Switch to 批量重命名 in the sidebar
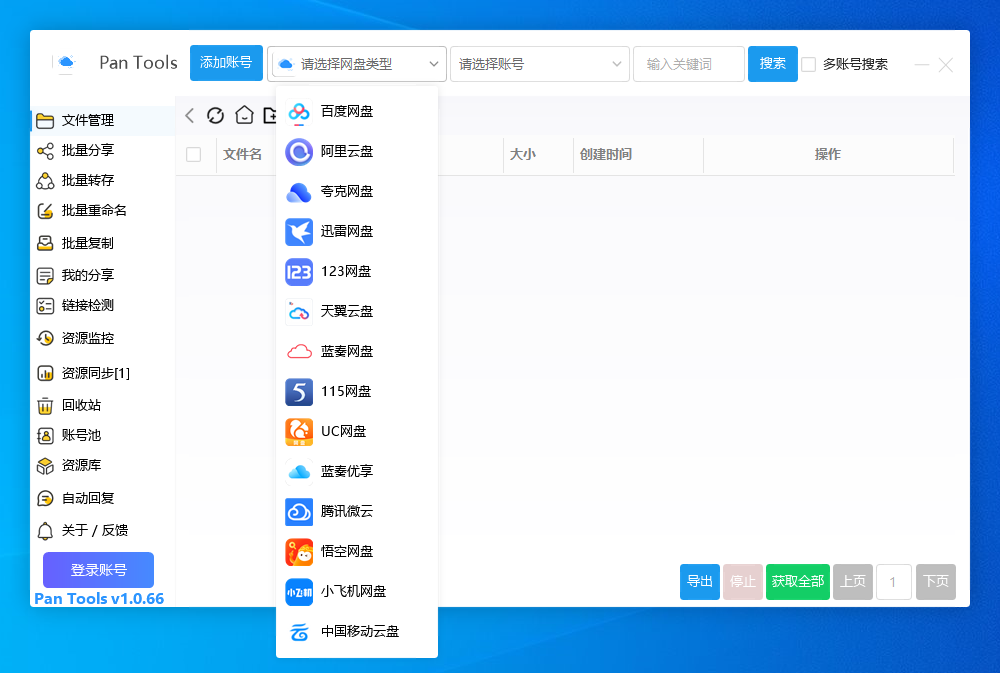1000x673 pixels. pos(94,211)
